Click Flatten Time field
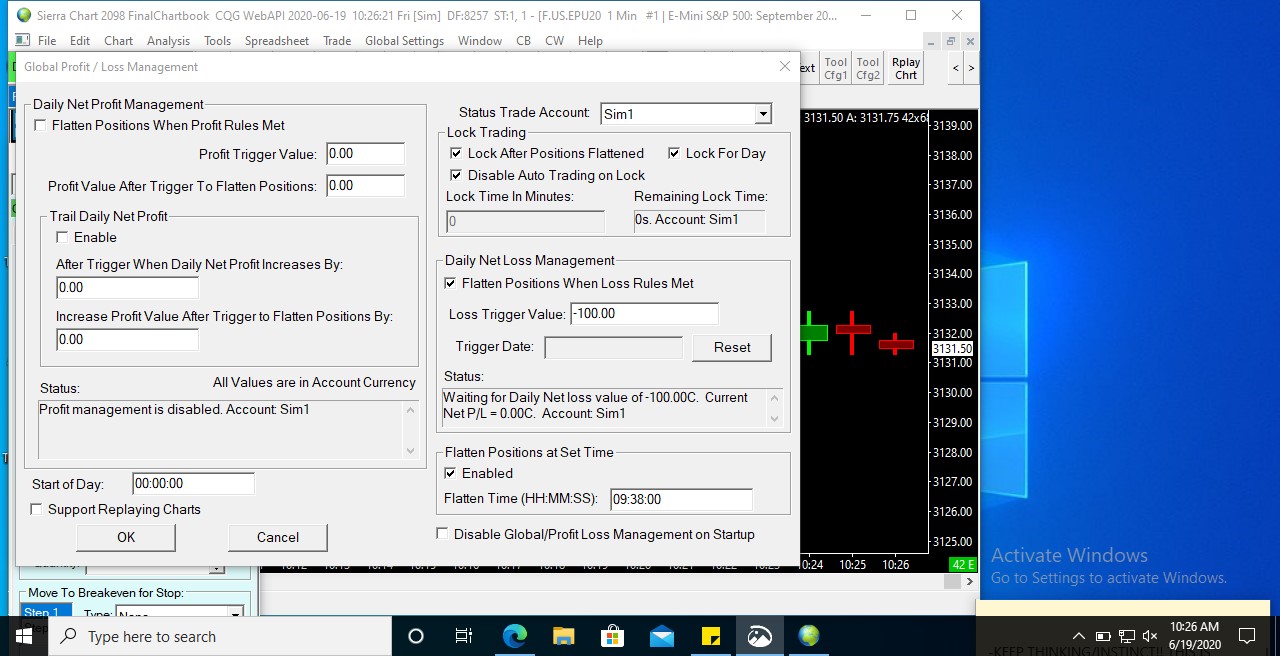This screenshot has width=1280, height=656. (681, 499)
